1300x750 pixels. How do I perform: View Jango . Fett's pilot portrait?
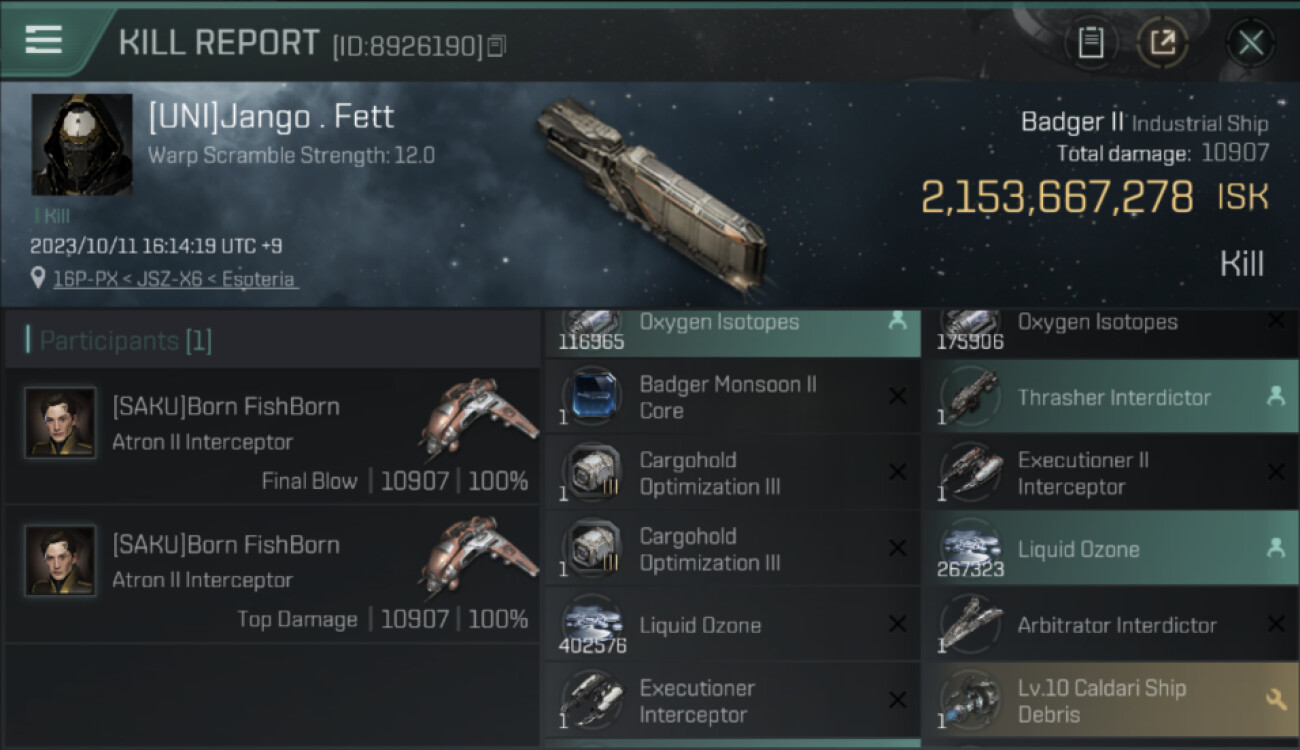(82, 144)
